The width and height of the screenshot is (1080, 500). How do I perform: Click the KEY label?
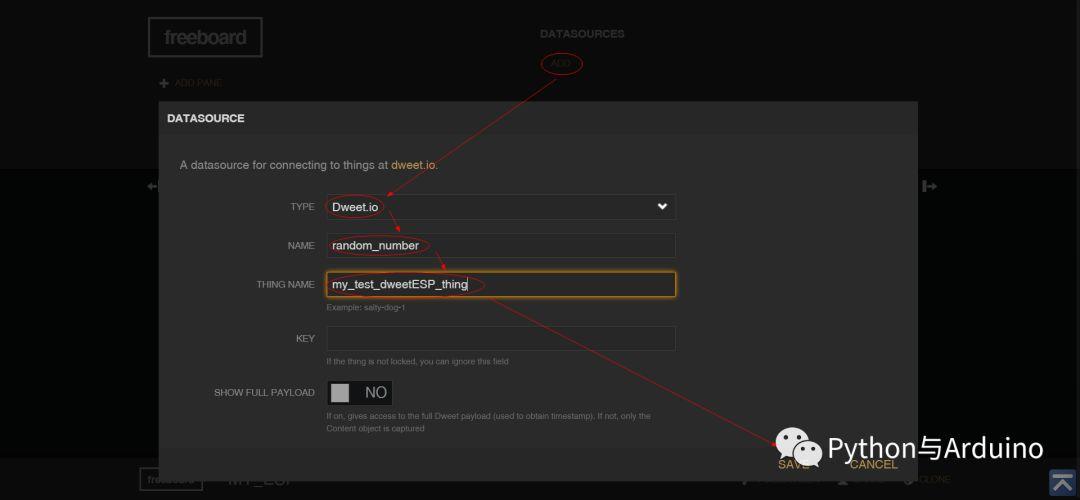click(x=305, y=338)
